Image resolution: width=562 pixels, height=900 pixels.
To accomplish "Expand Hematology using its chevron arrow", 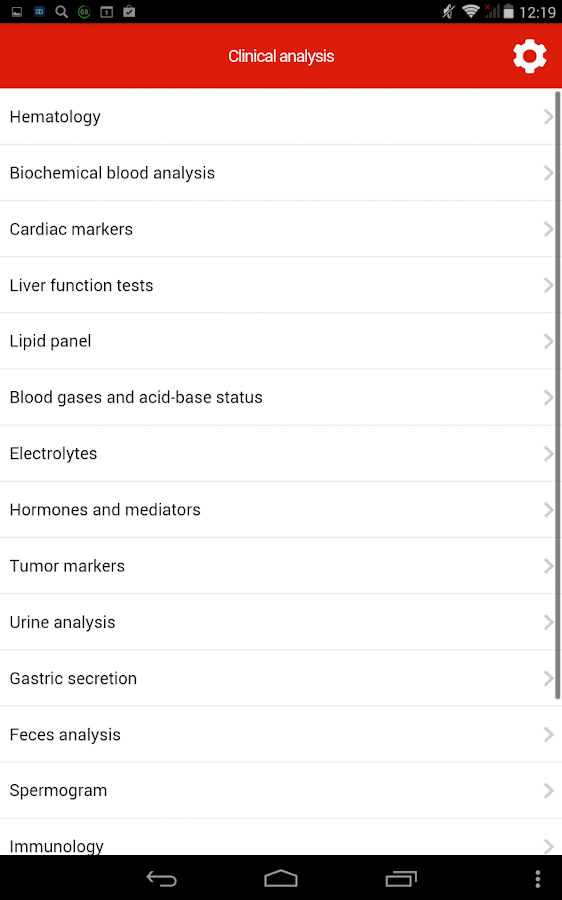I will pos(548,117).
